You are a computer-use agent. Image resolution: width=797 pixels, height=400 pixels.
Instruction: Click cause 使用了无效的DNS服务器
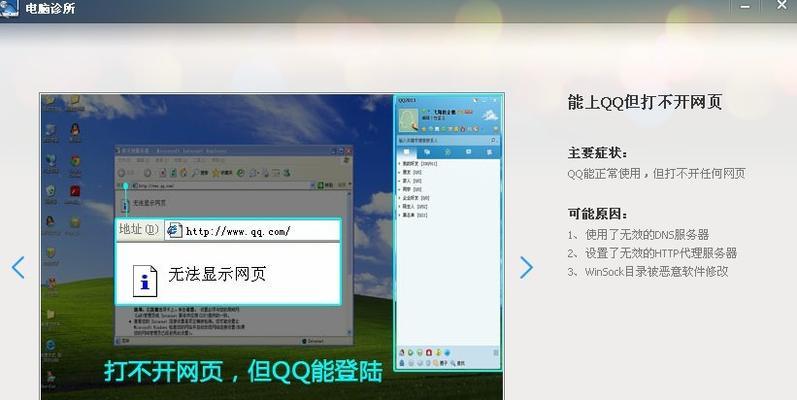tap(638, 235)
